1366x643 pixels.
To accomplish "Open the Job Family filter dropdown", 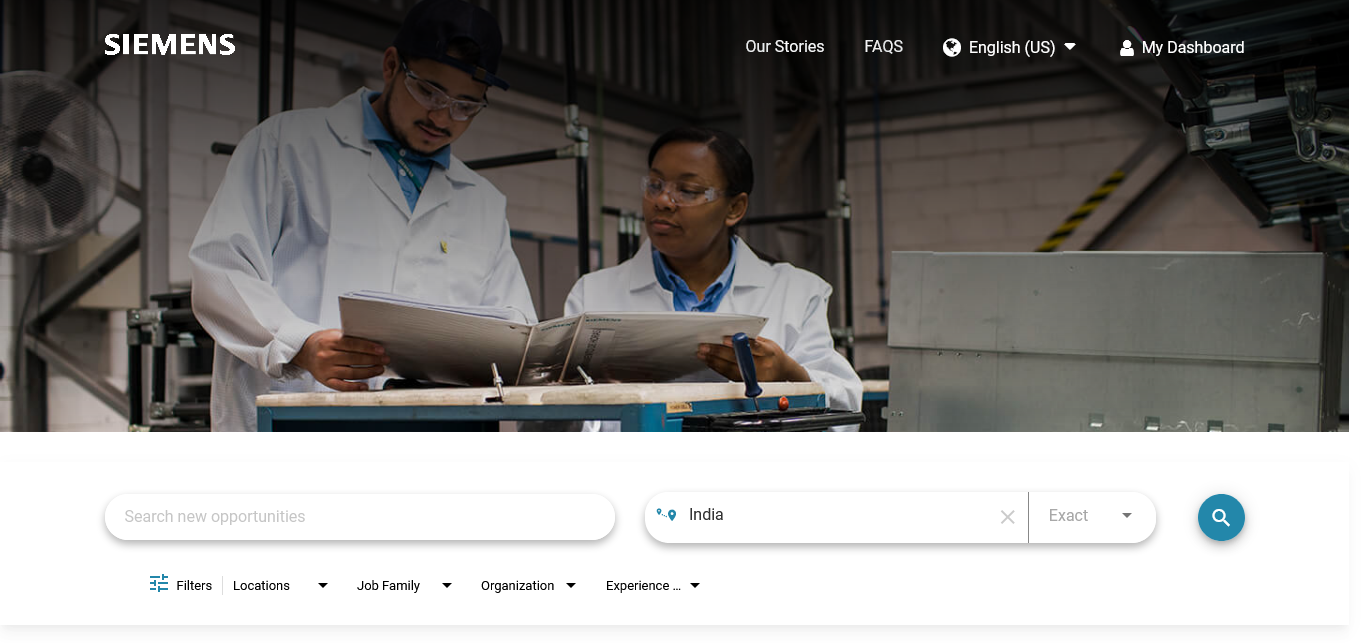I will (x=446, y=586).
